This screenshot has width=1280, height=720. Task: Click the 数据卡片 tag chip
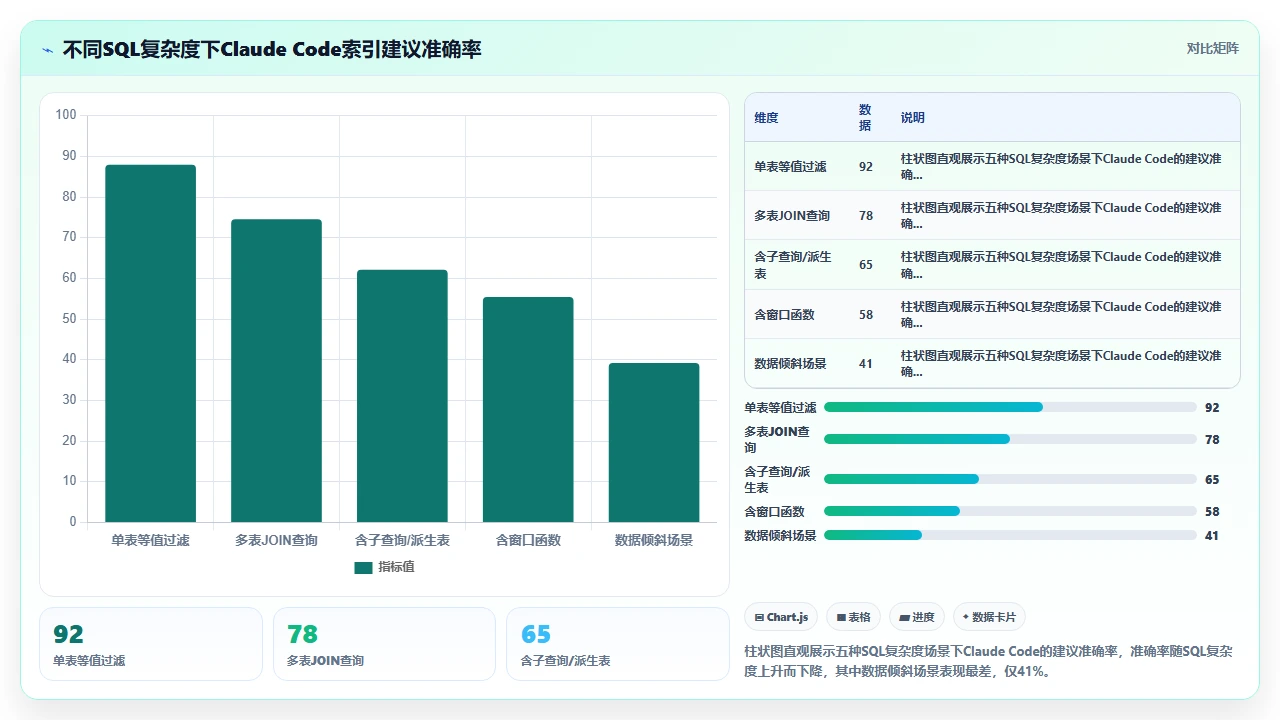pos(990,617)
